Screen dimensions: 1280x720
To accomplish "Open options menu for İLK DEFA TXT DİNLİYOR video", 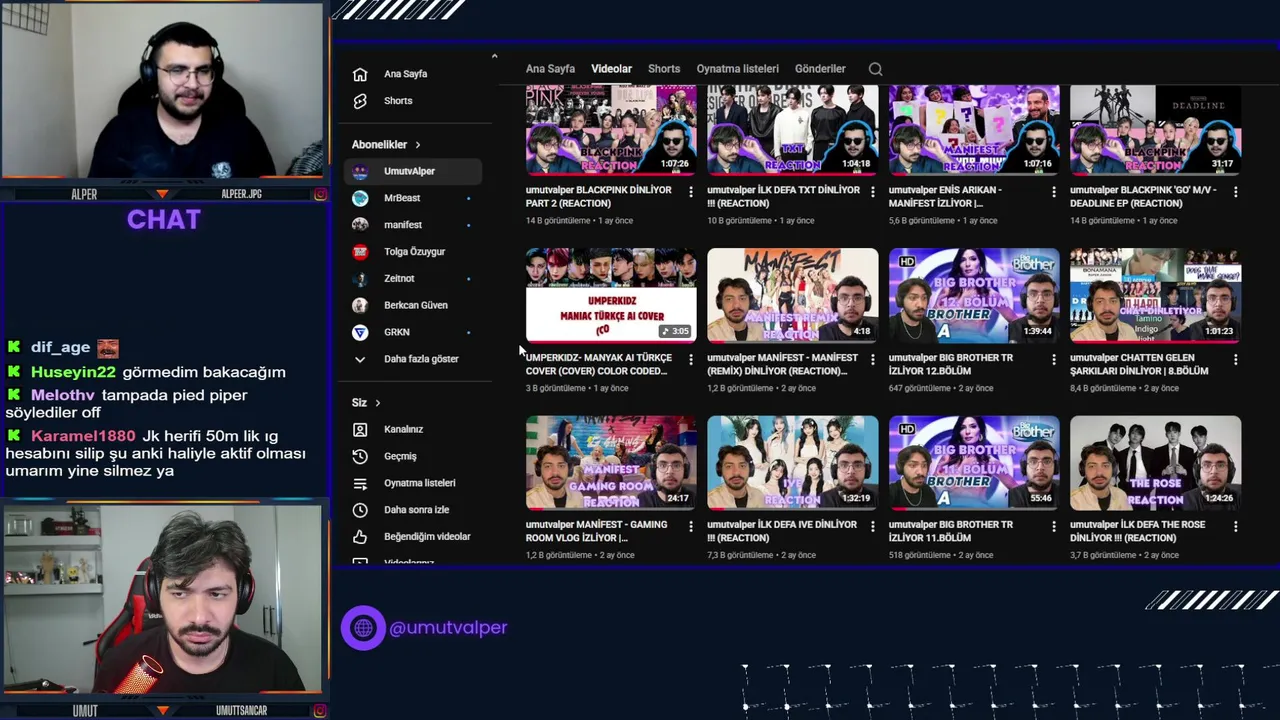I will tap(872, 192).
